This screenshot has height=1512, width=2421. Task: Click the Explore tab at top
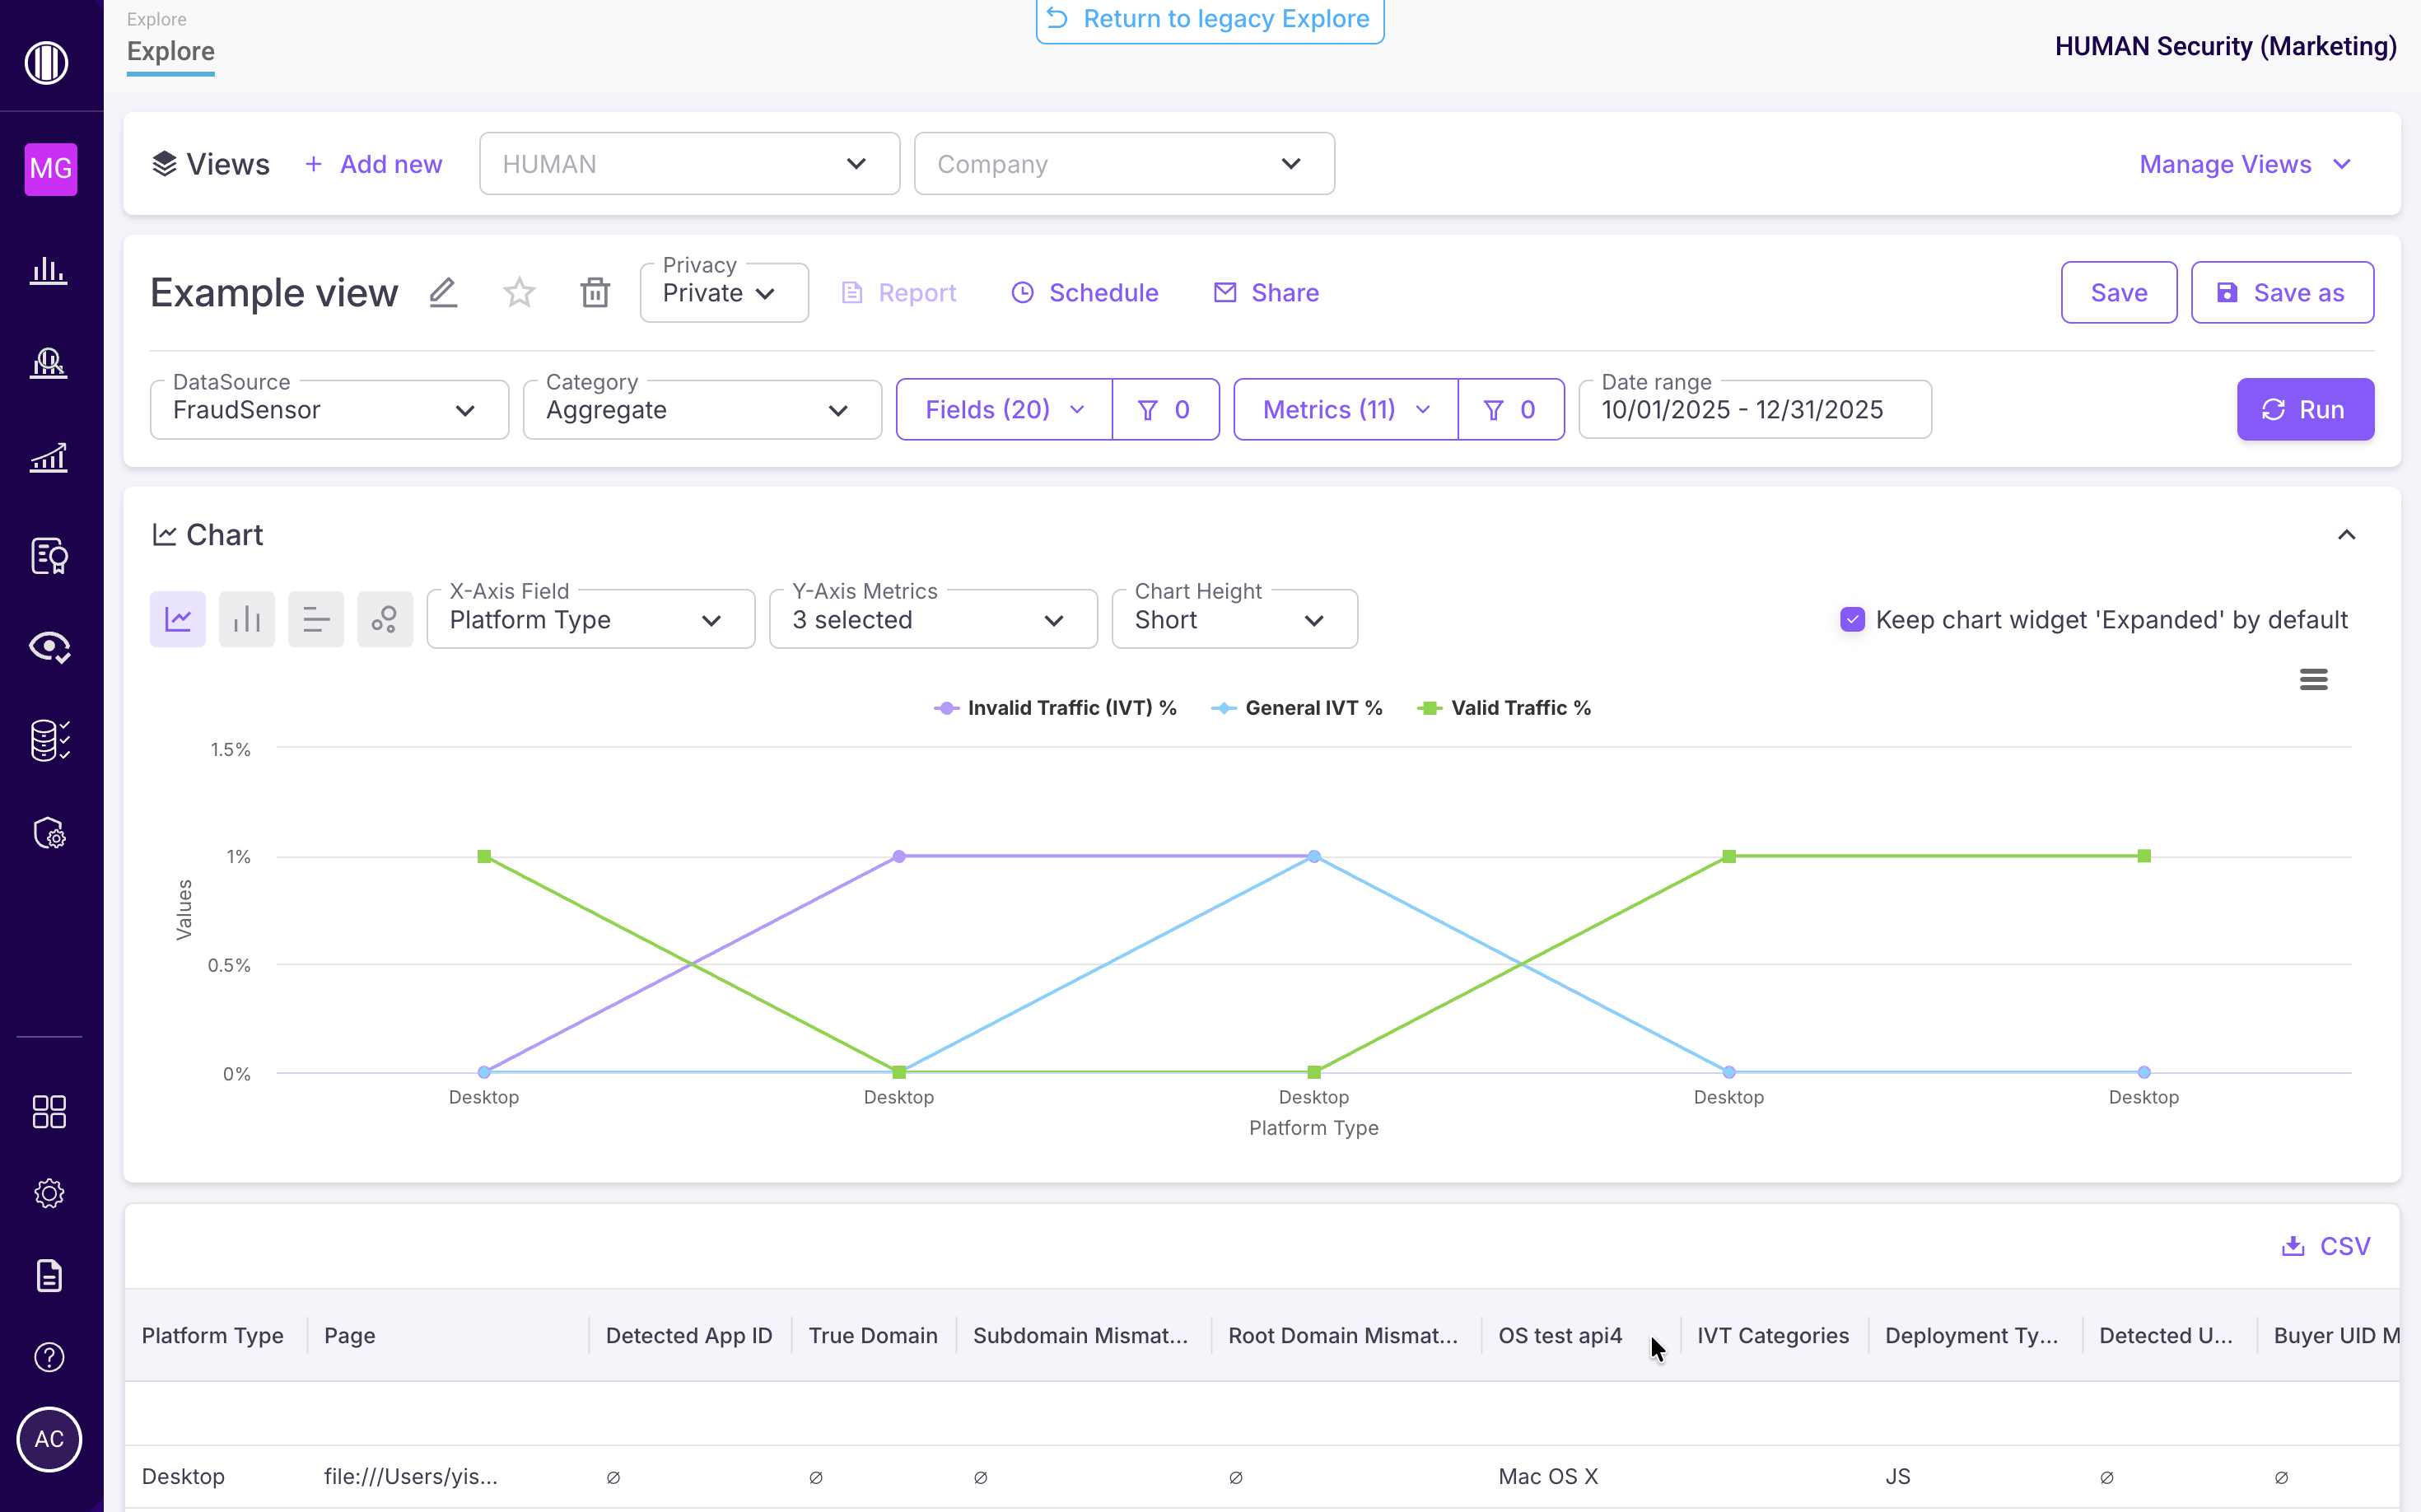pyautogui.click(x=171, y=51)
